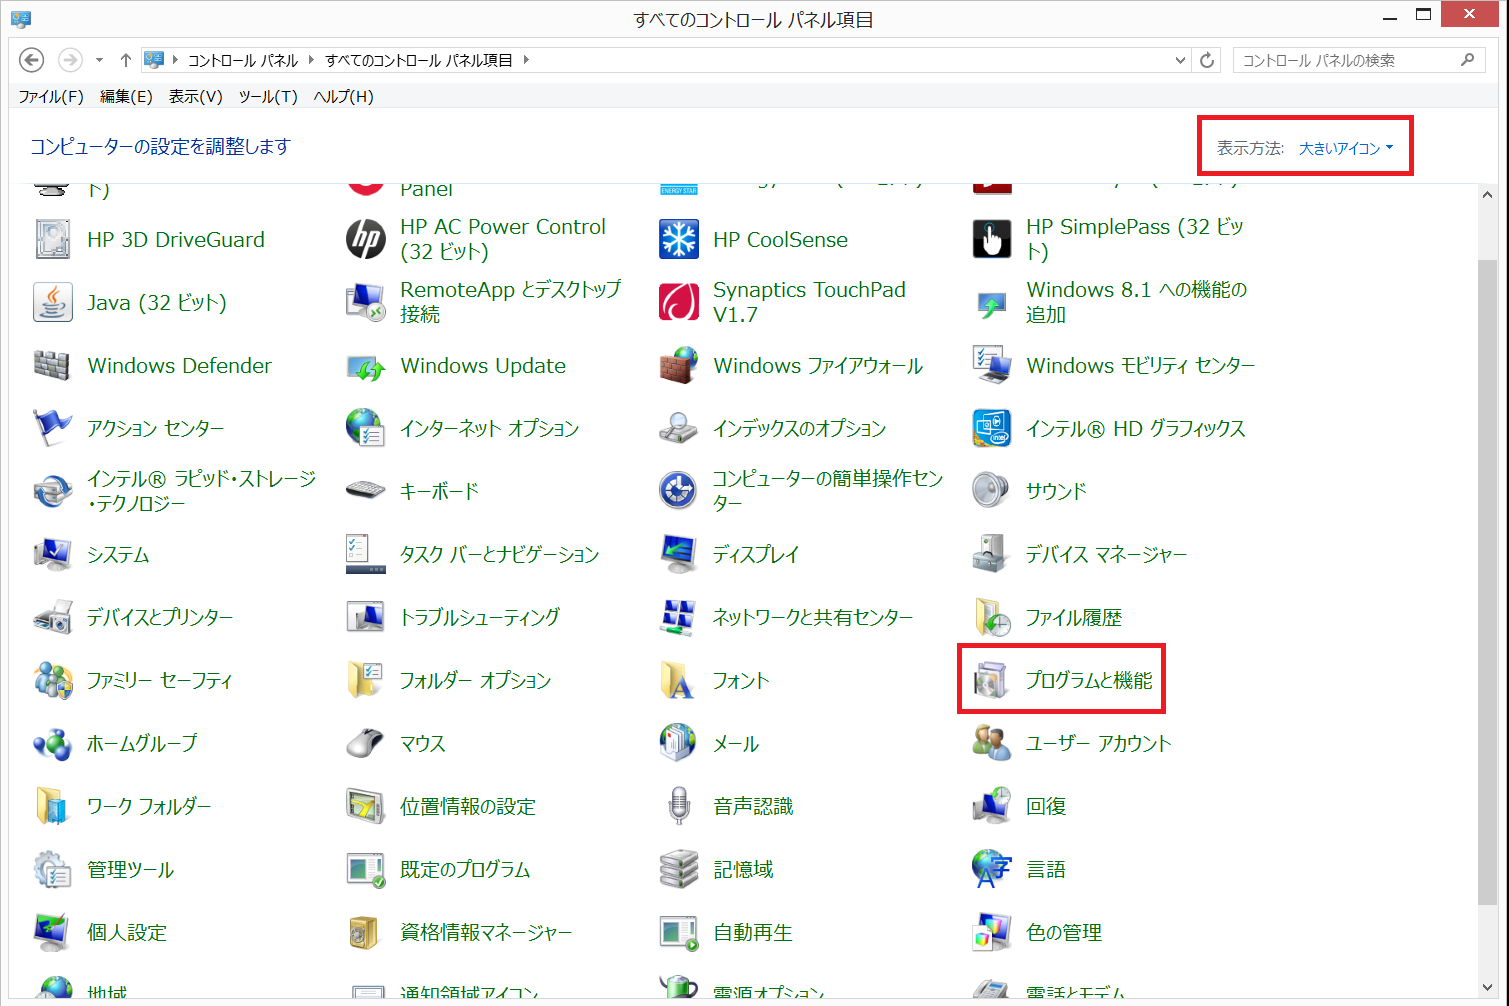1509x1006 pixels.
Task: Click the 音声認識 microphone icon
Action: click(x=678, y=806)
